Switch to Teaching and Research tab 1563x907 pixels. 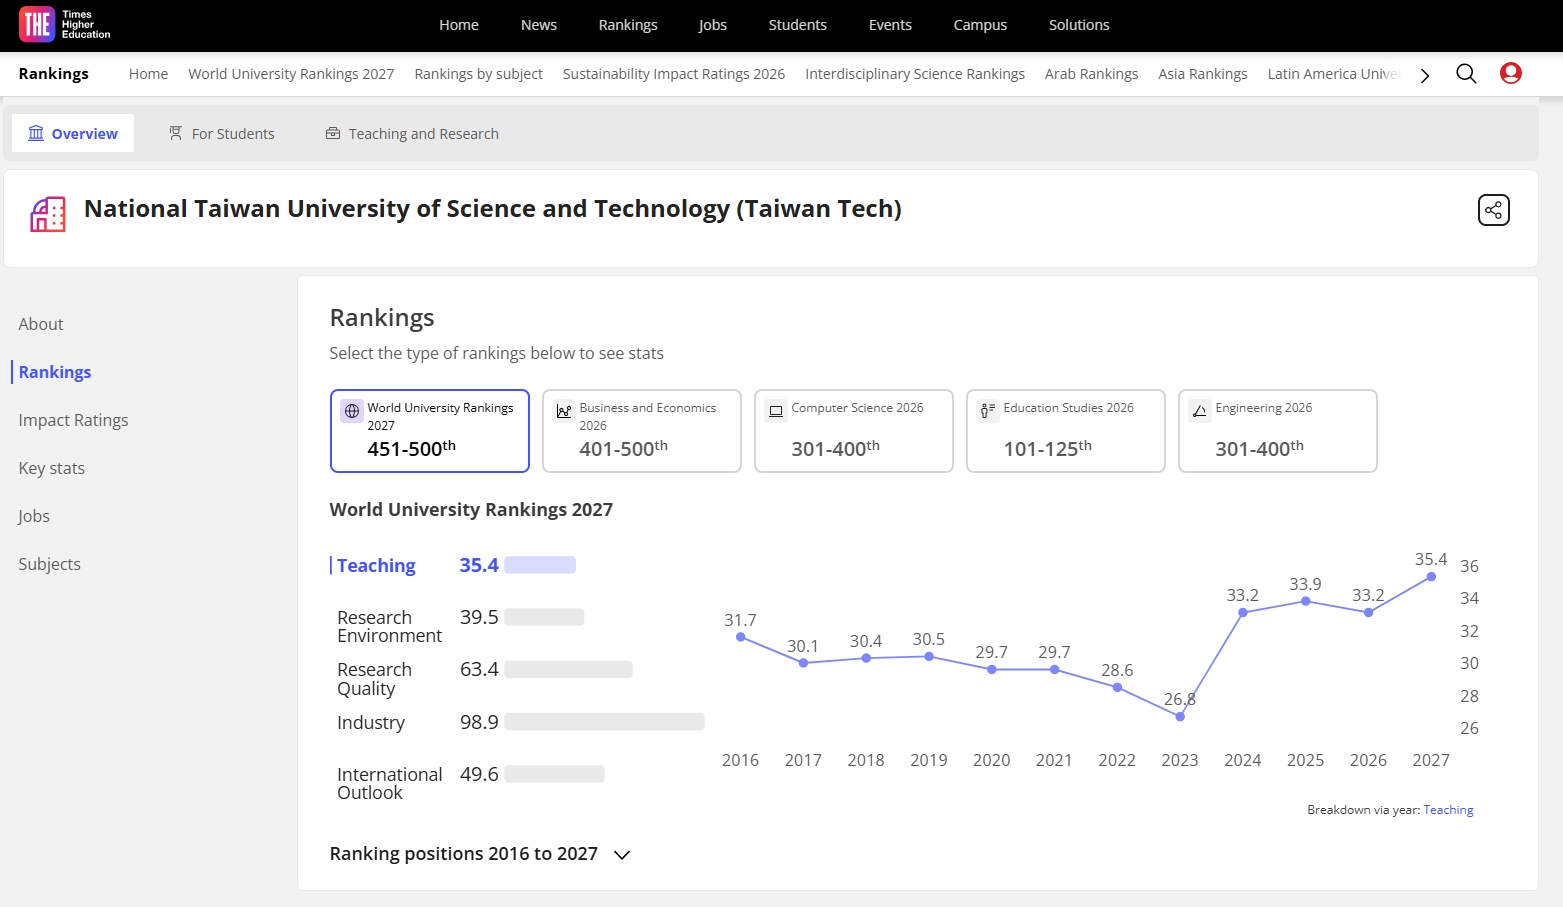[x=412, y=133]
